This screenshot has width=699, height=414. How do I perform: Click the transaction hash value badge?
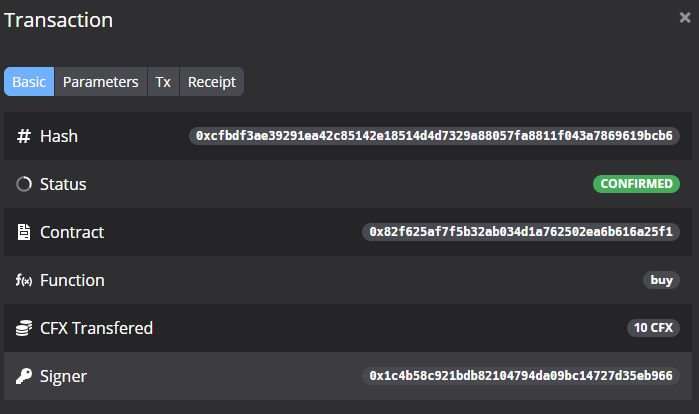434,136
